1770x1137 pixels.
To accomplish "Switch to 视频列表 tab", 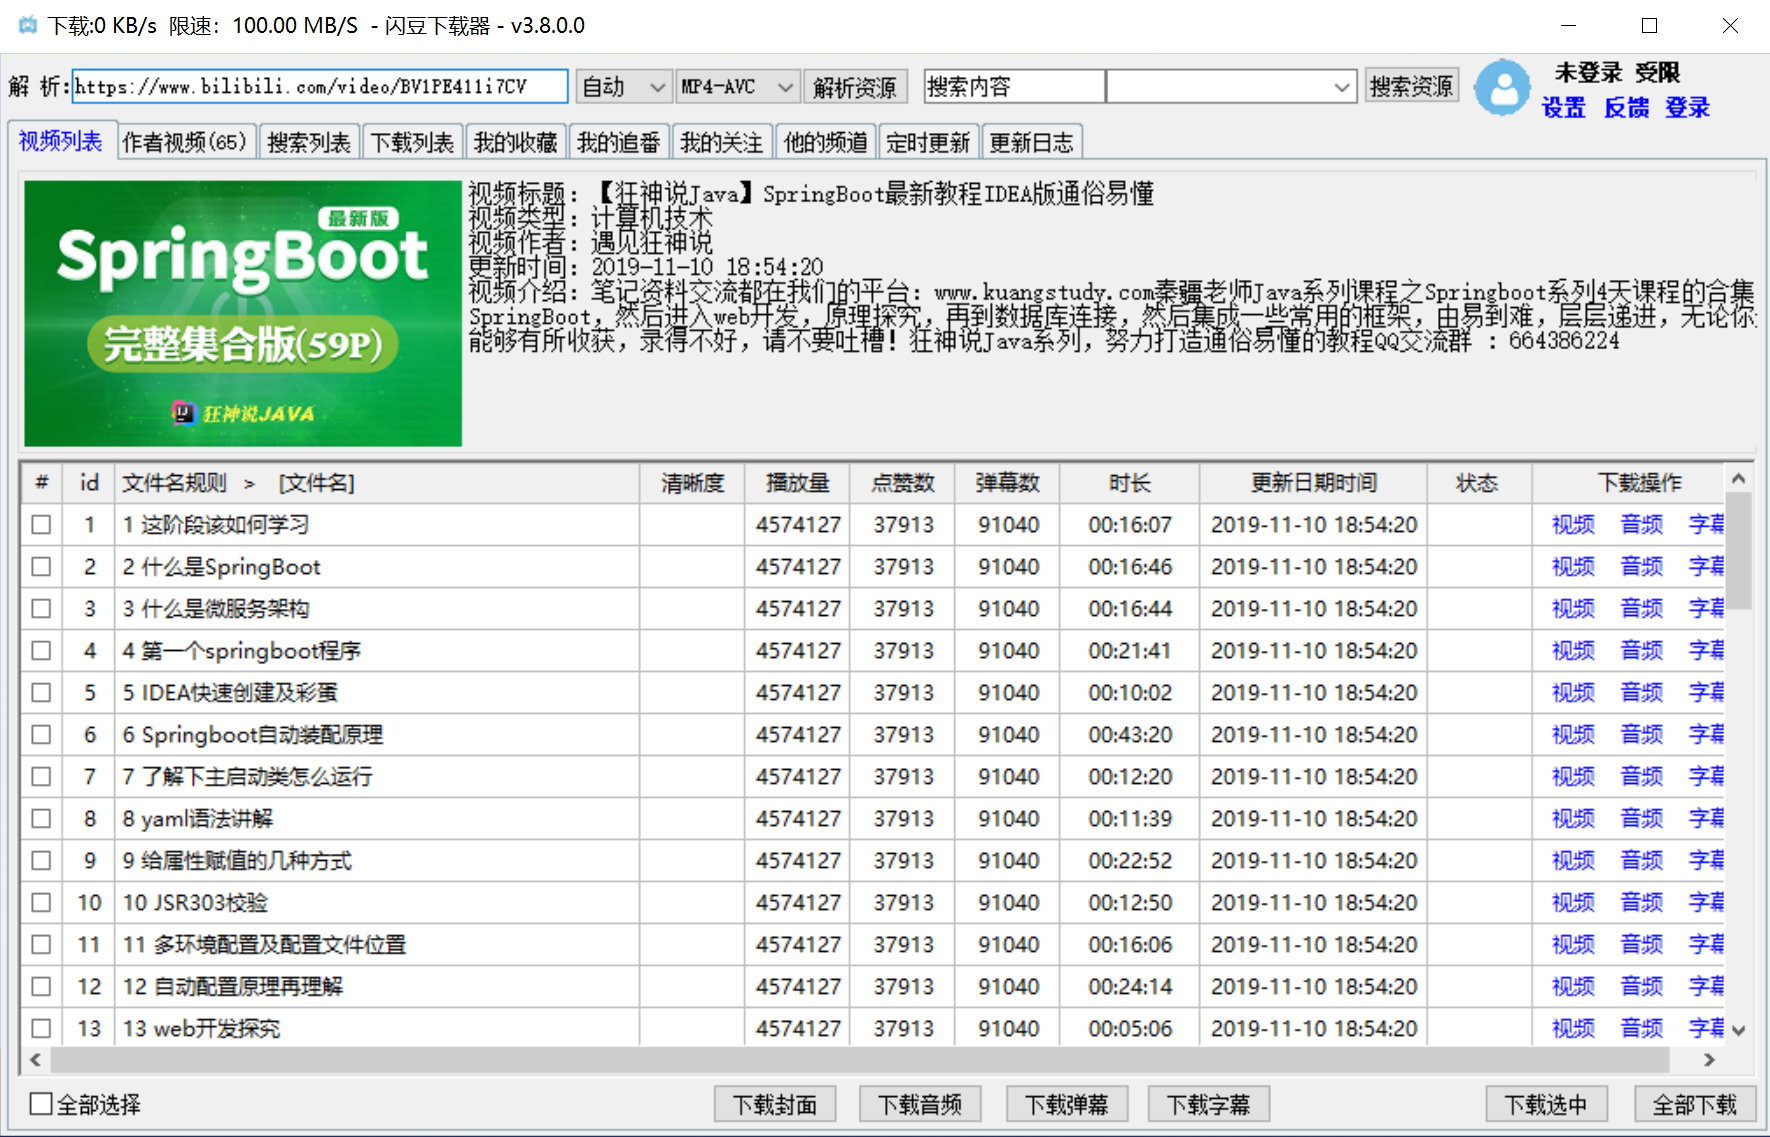I will coord(61,141).
